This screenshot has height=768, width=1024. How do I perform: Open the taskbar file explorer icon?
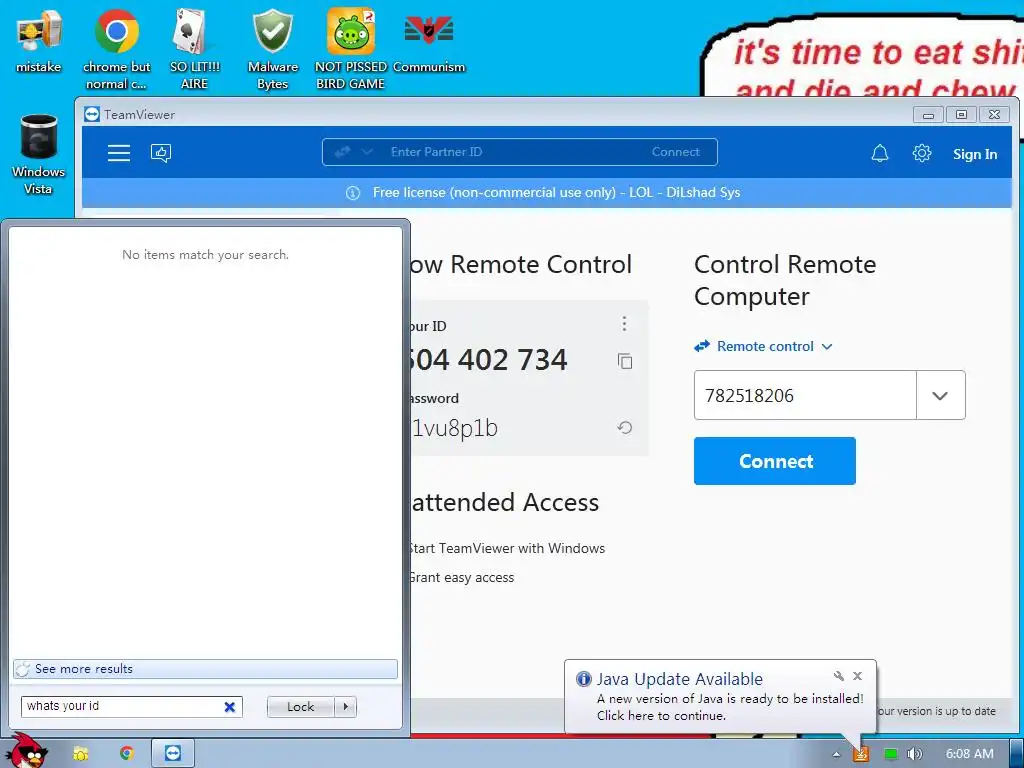tap(80, 754)
